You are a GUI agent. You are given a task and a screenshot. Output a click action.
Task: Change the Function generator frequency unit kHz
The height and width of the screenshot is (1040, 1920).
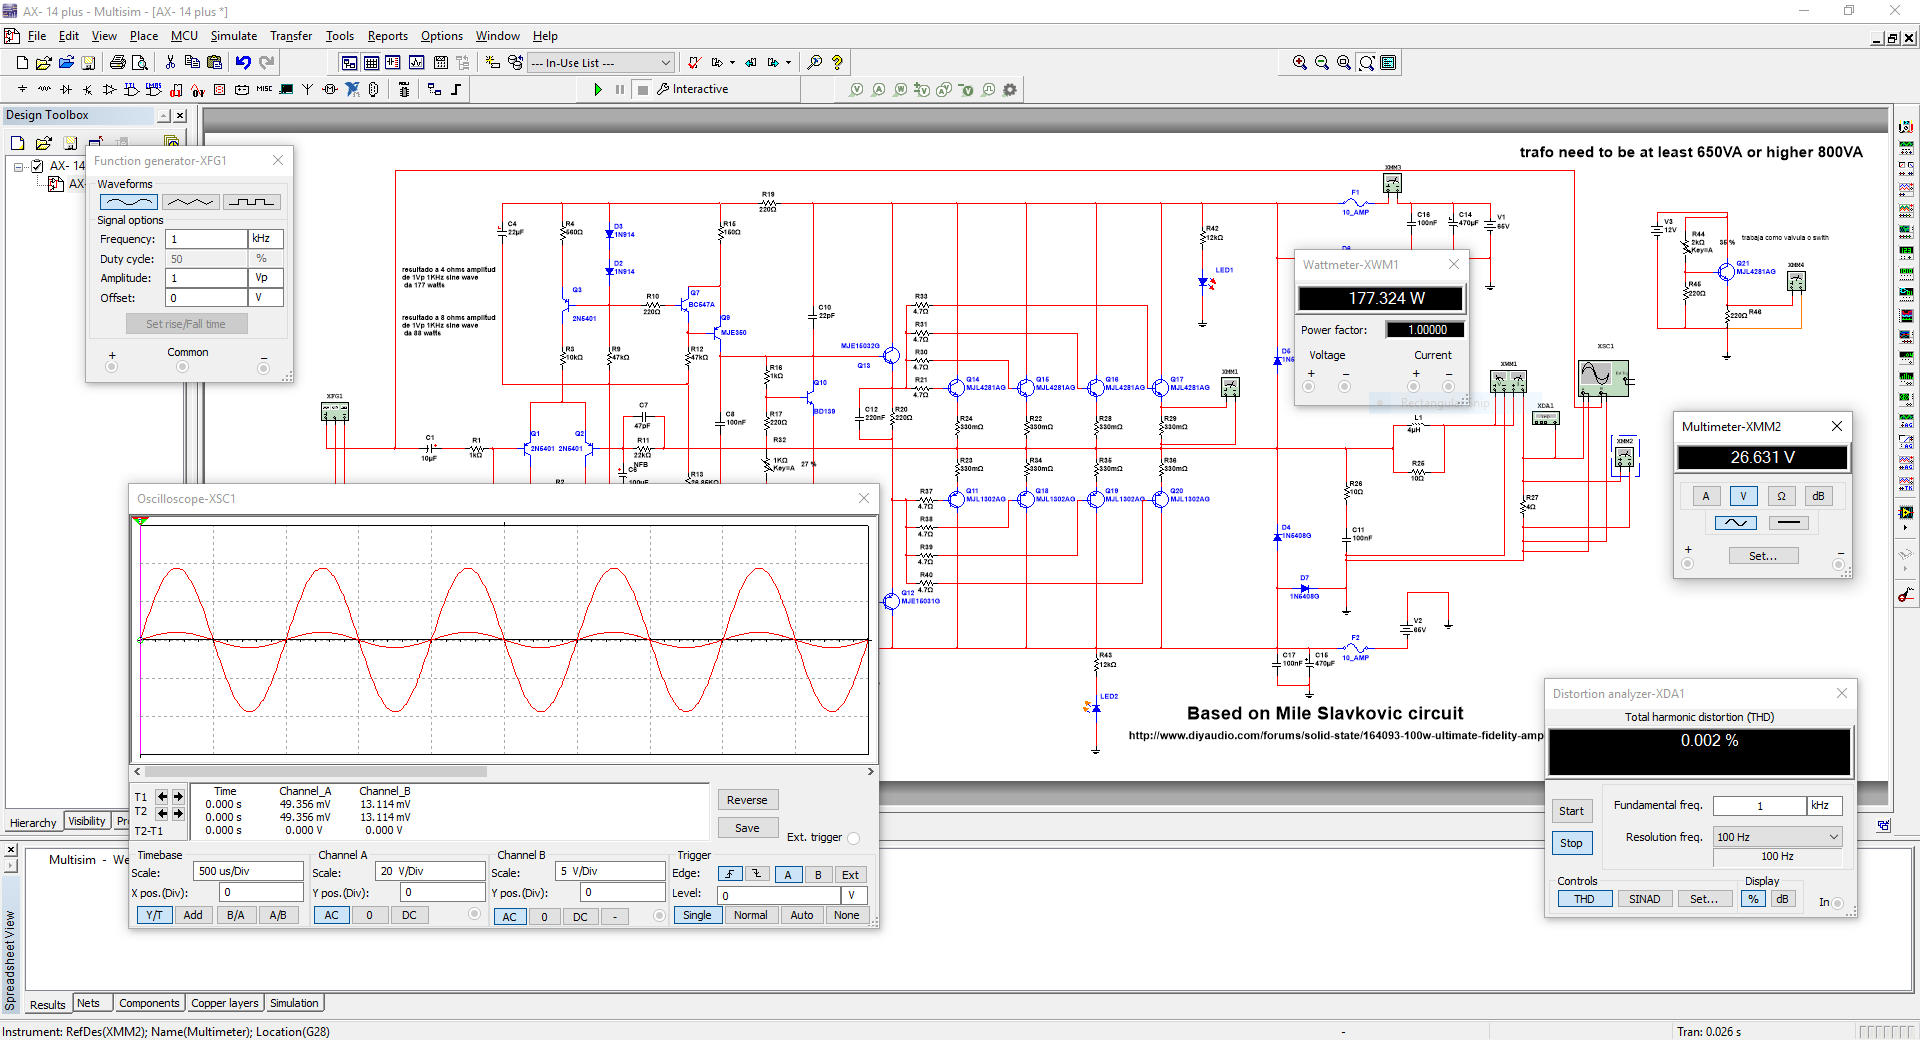266,239
